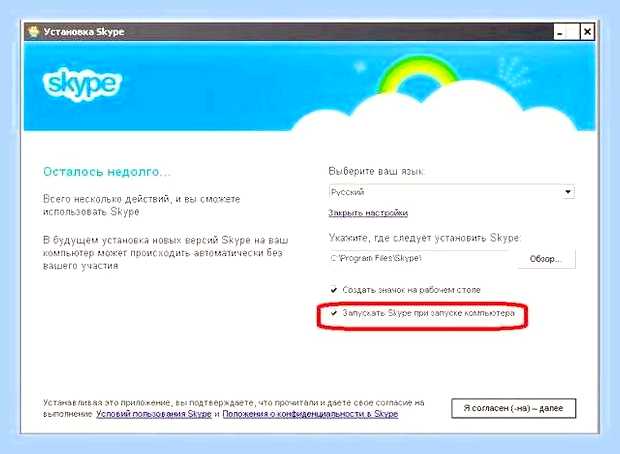Open the Русский language dropdown
620x454 pixels.
pos(452,192)
